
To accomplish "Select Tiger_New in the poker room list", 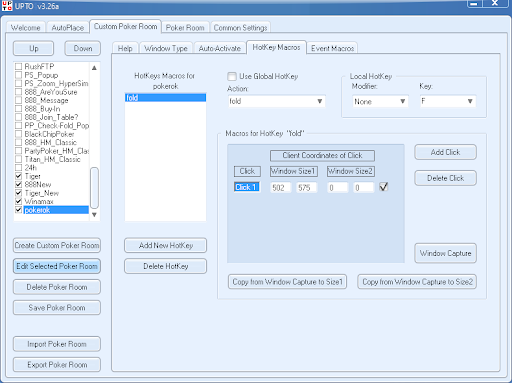I will [42, 193].
